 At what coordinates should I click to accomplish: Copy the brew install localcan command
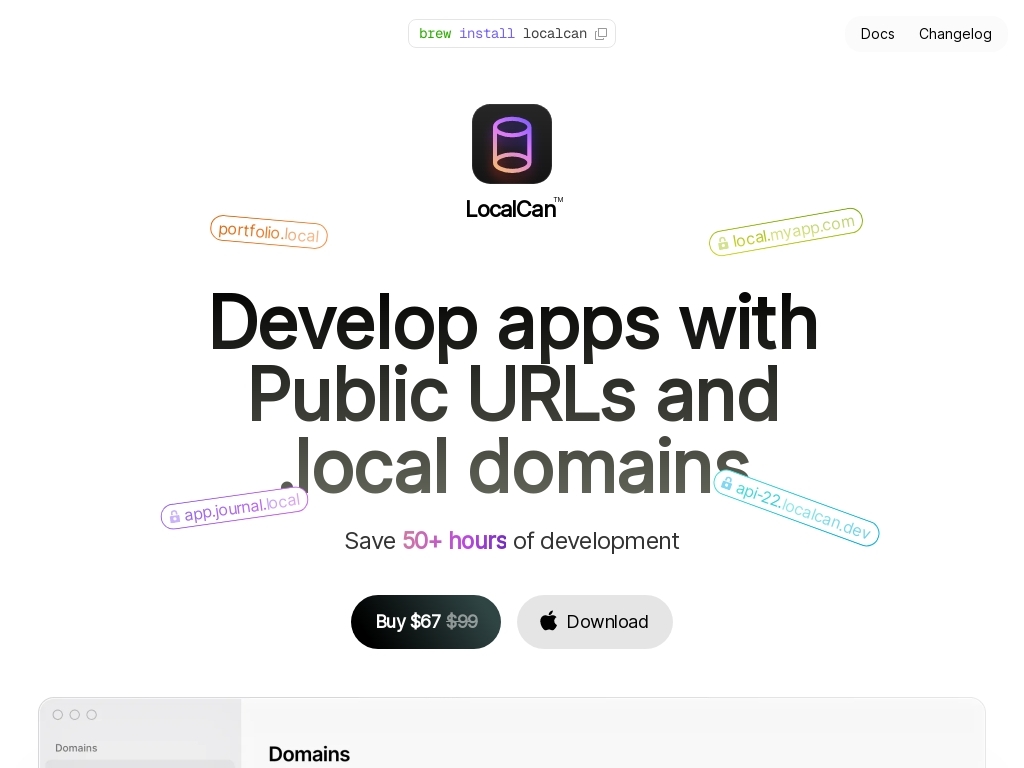[601, 34]
